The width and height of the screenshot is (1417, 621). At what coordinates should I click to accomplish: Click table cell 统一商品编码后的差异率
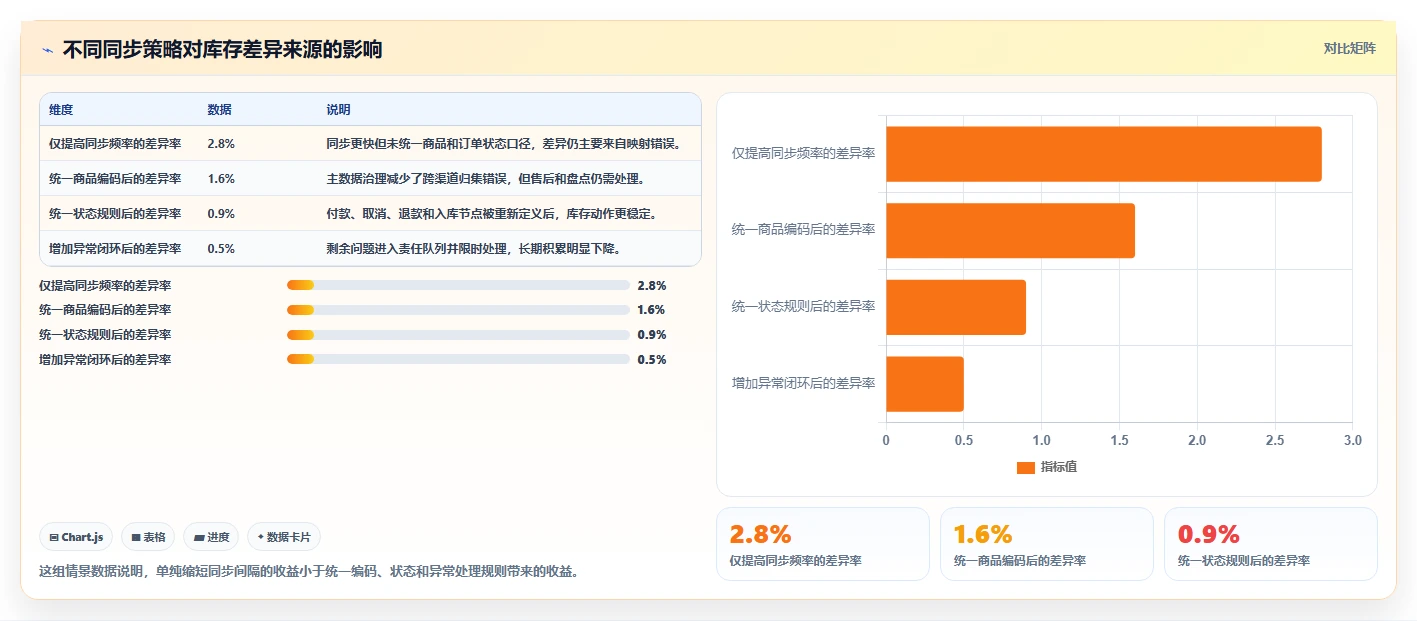point(115,178)
